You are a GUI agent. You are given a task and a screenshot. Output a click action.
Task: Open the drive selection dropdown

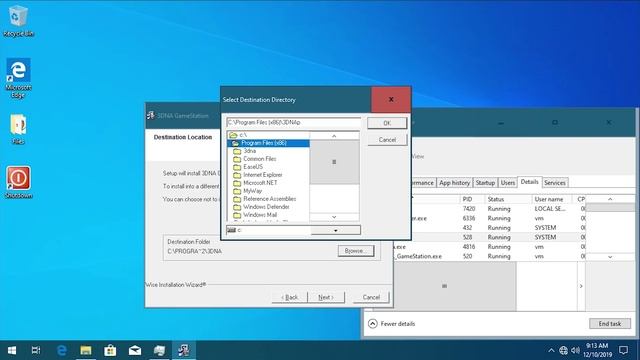coord(336,230)
